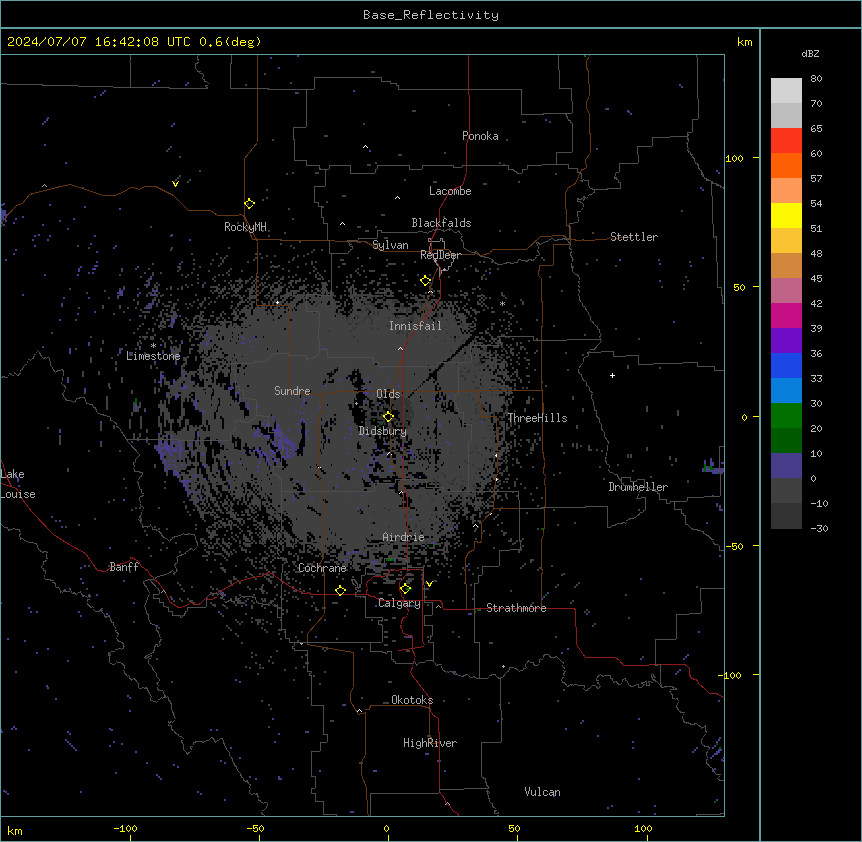Click the -100 tick on bottom axis
862x842 pixels.
pyautogui.click(x=125, y=829)
